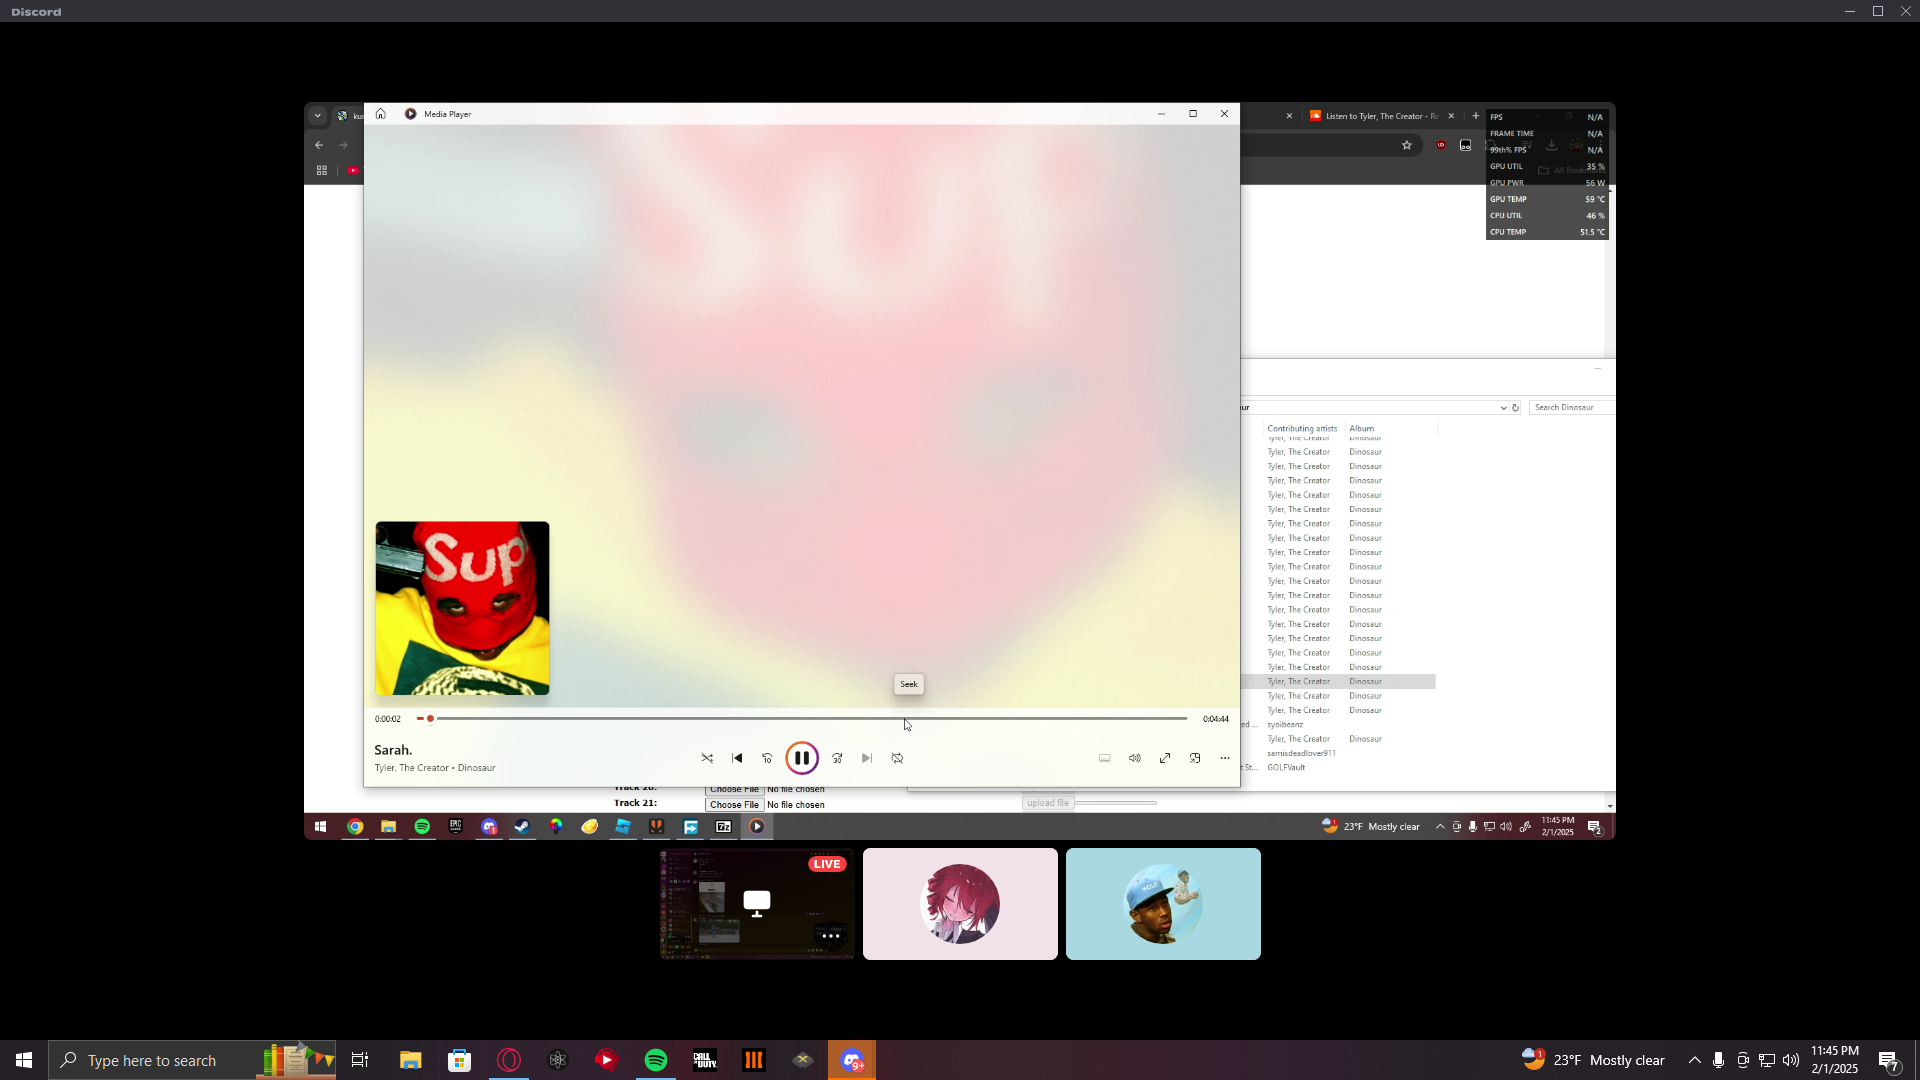Screen dimensions: 1920x1080
Task: Go to previous track
Action: [737, 758]
